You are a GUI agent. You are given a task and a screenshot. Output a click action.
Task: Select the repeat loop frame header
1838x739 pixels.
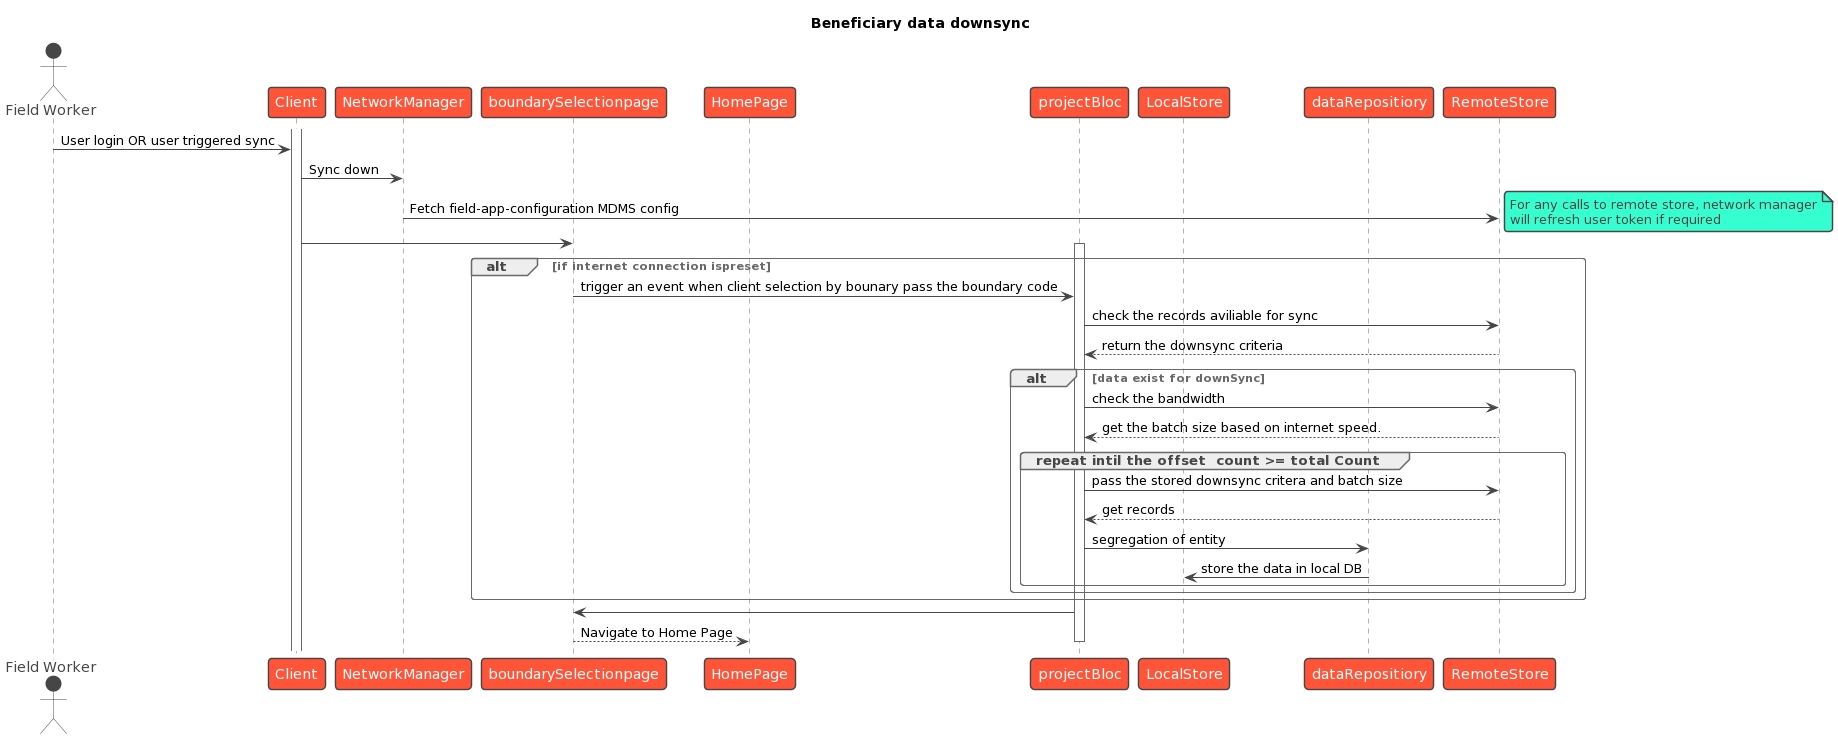coord(1207,461)
